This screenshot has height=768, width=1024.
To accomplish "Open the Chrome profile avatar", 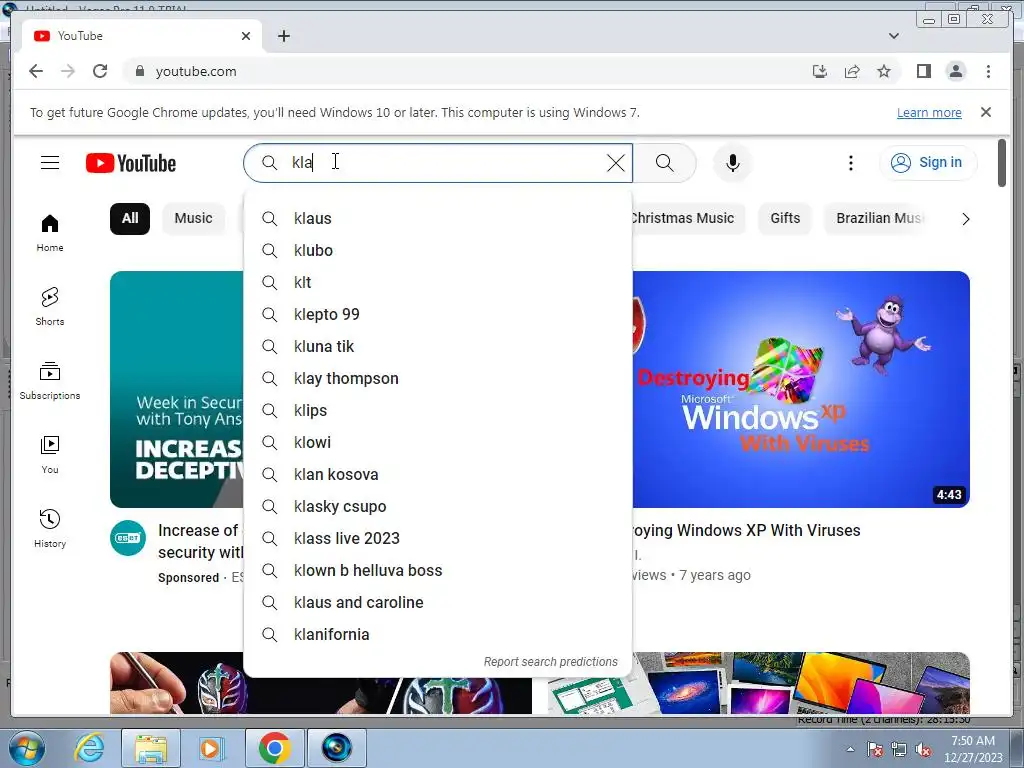I will pos(955,71).
